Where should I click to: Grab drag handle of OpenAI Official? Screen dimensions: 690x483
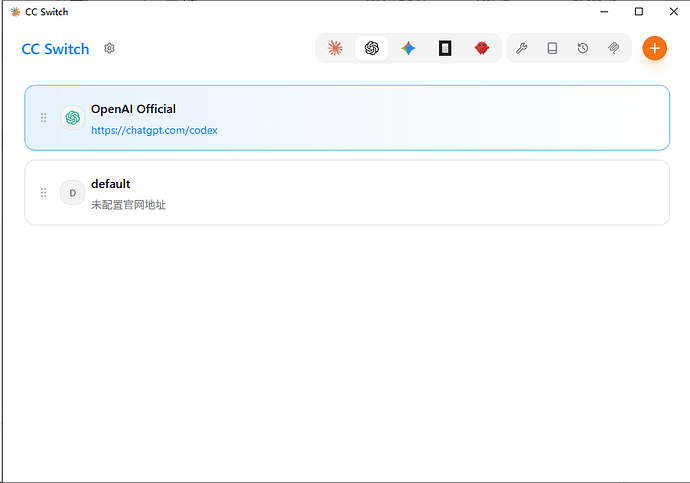44,118
